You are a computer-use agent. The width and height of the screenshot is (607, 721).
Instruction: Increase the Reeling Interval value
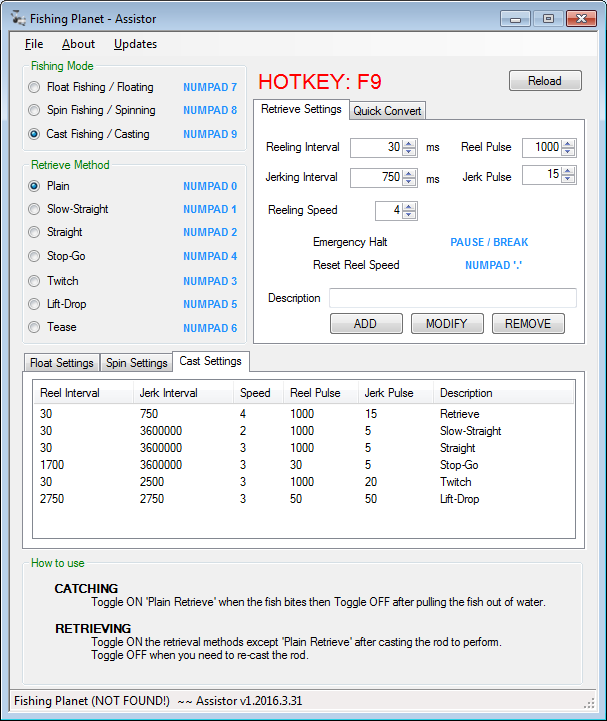(409, 143)
